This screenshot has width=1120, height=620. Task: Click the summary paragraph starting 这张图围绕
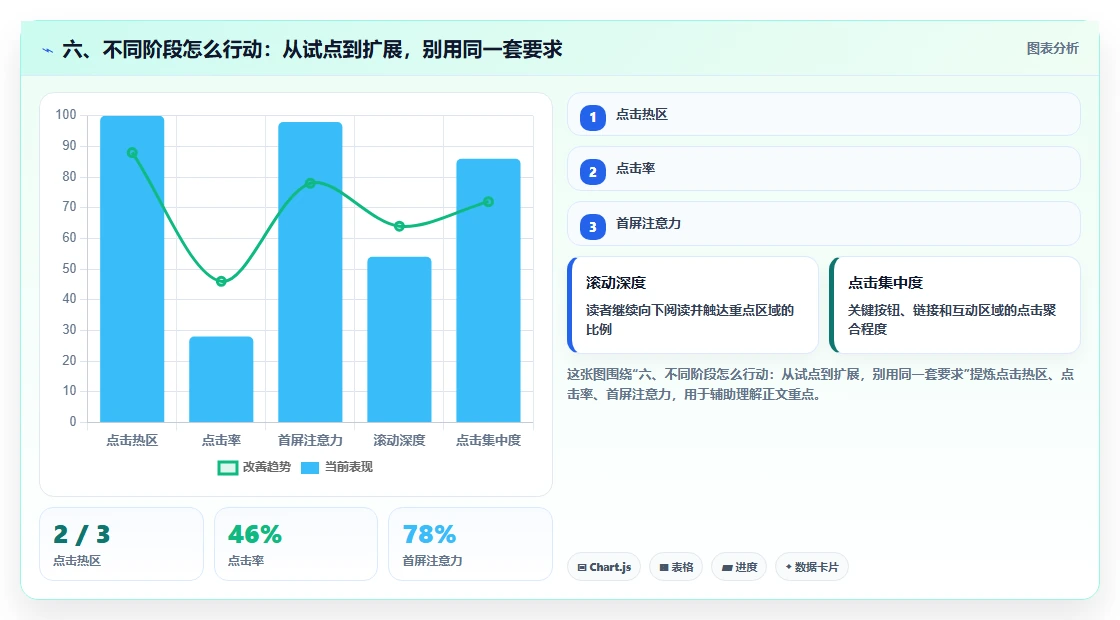click(x=821, y=384)
